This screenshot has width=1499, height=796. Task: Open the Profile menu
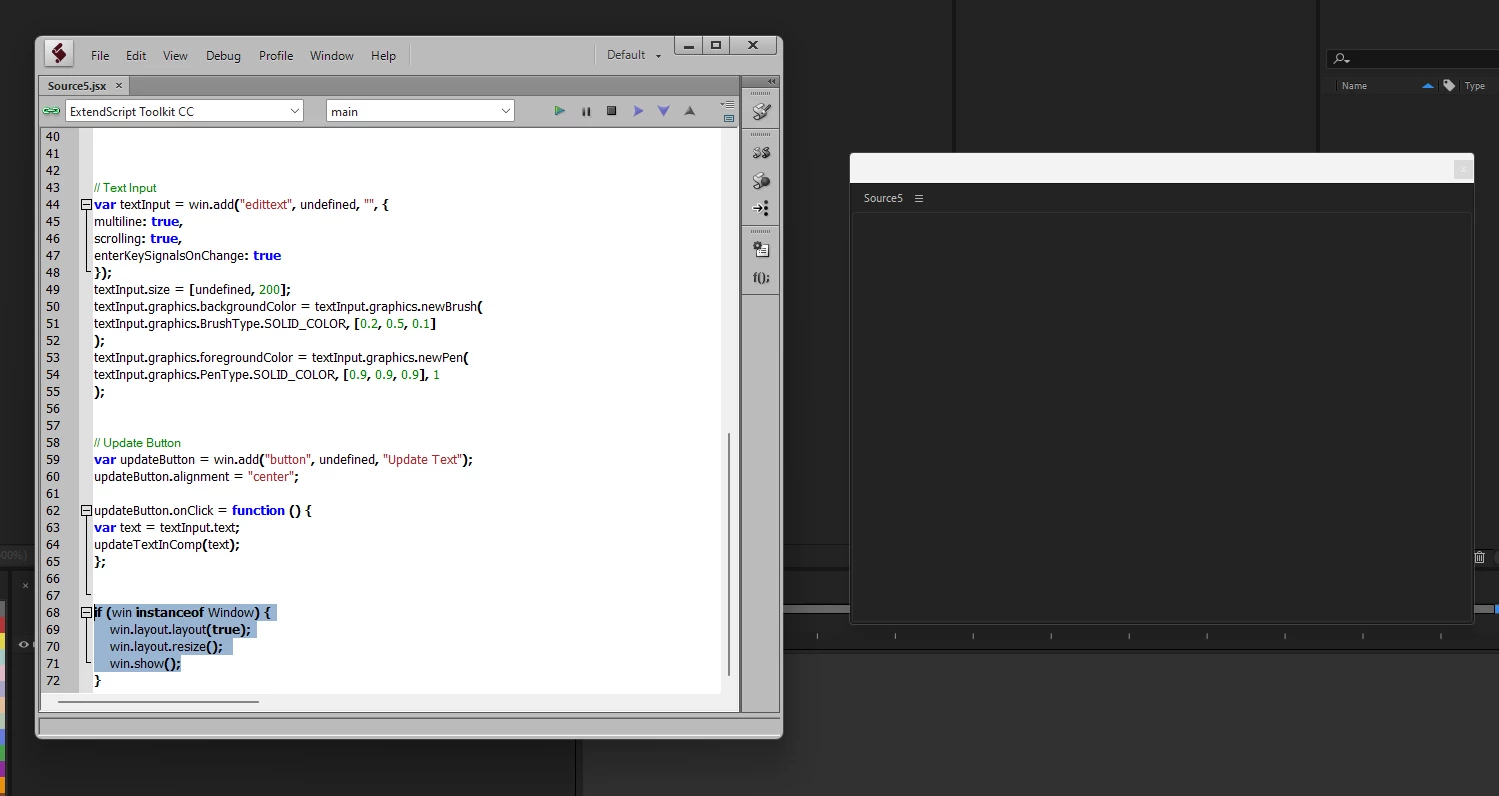(276, 56)
